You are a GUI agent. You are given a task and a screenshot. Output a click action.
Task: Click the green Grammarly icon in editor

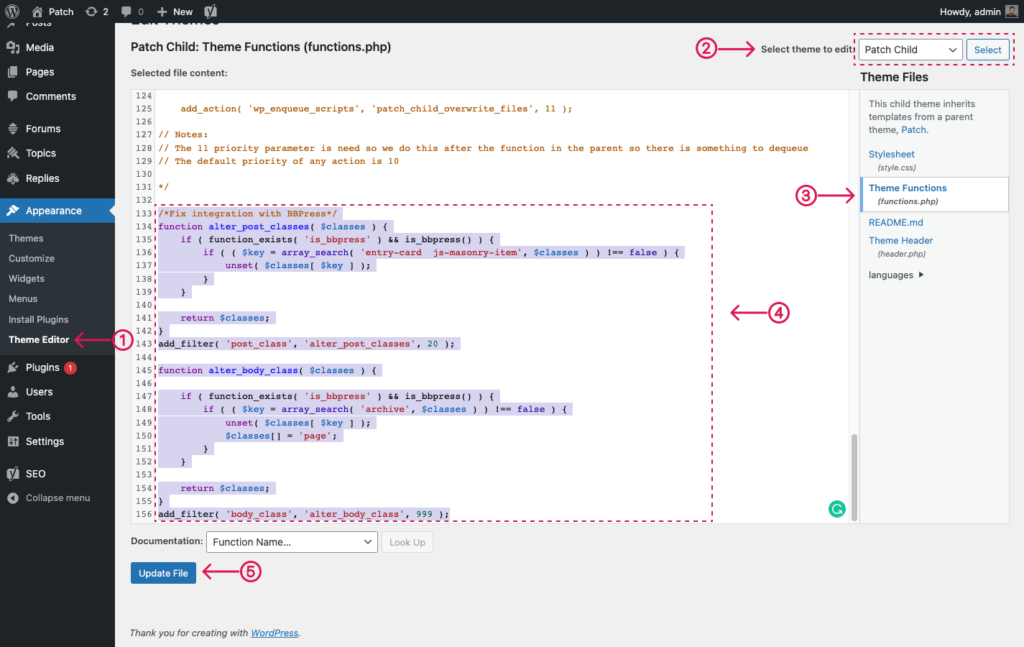click(837, 509)
